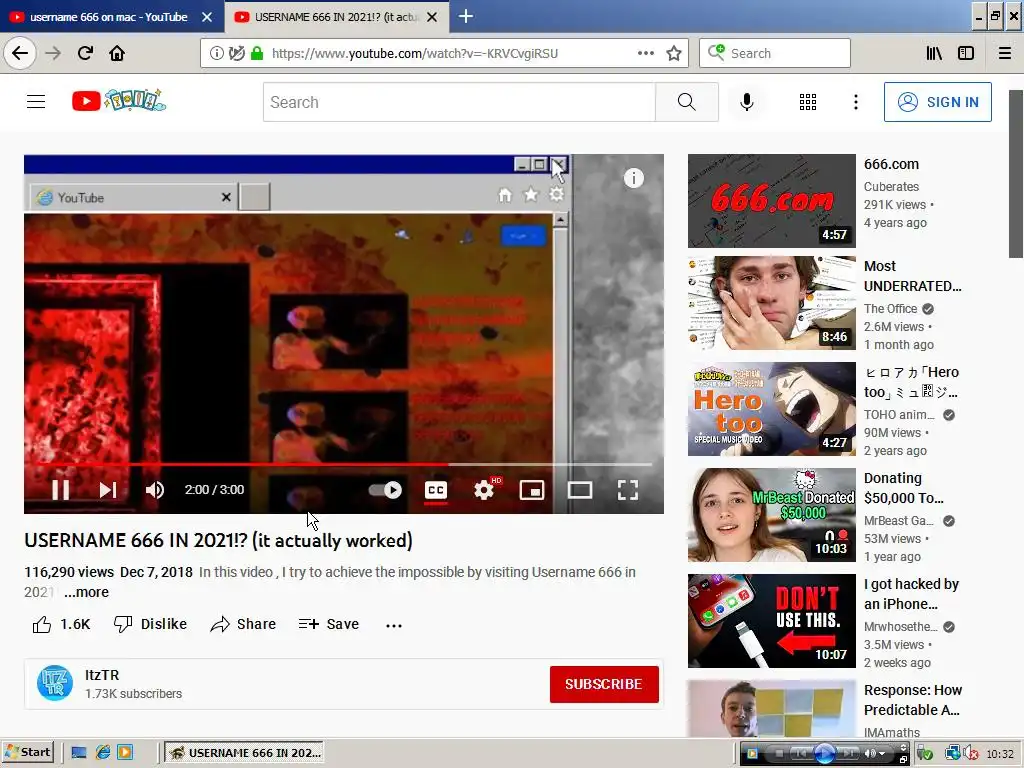This screenshot has width=1024, height=768.
Task: Save the video to a playlist
Action: coord(328,624)
